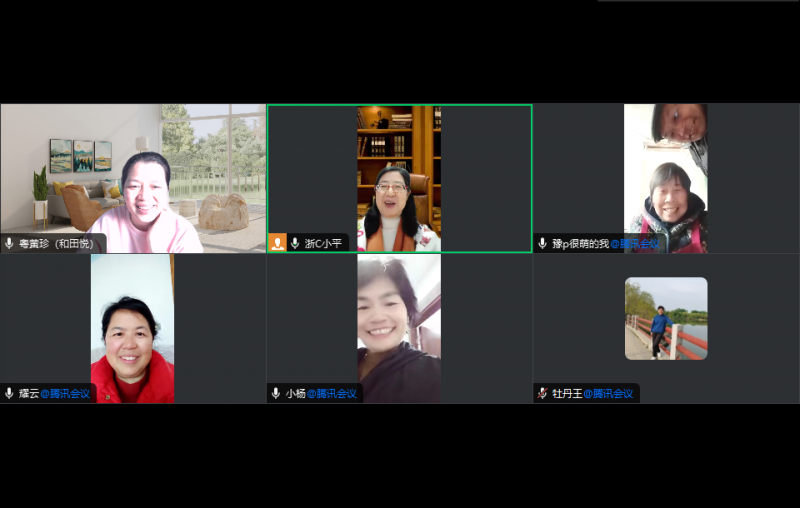Screen dimensions: 800x508
Task: Click microphone icon beside 粤黄珍（和田悦）
Action: pyautogui.click(x=9, y=243)
